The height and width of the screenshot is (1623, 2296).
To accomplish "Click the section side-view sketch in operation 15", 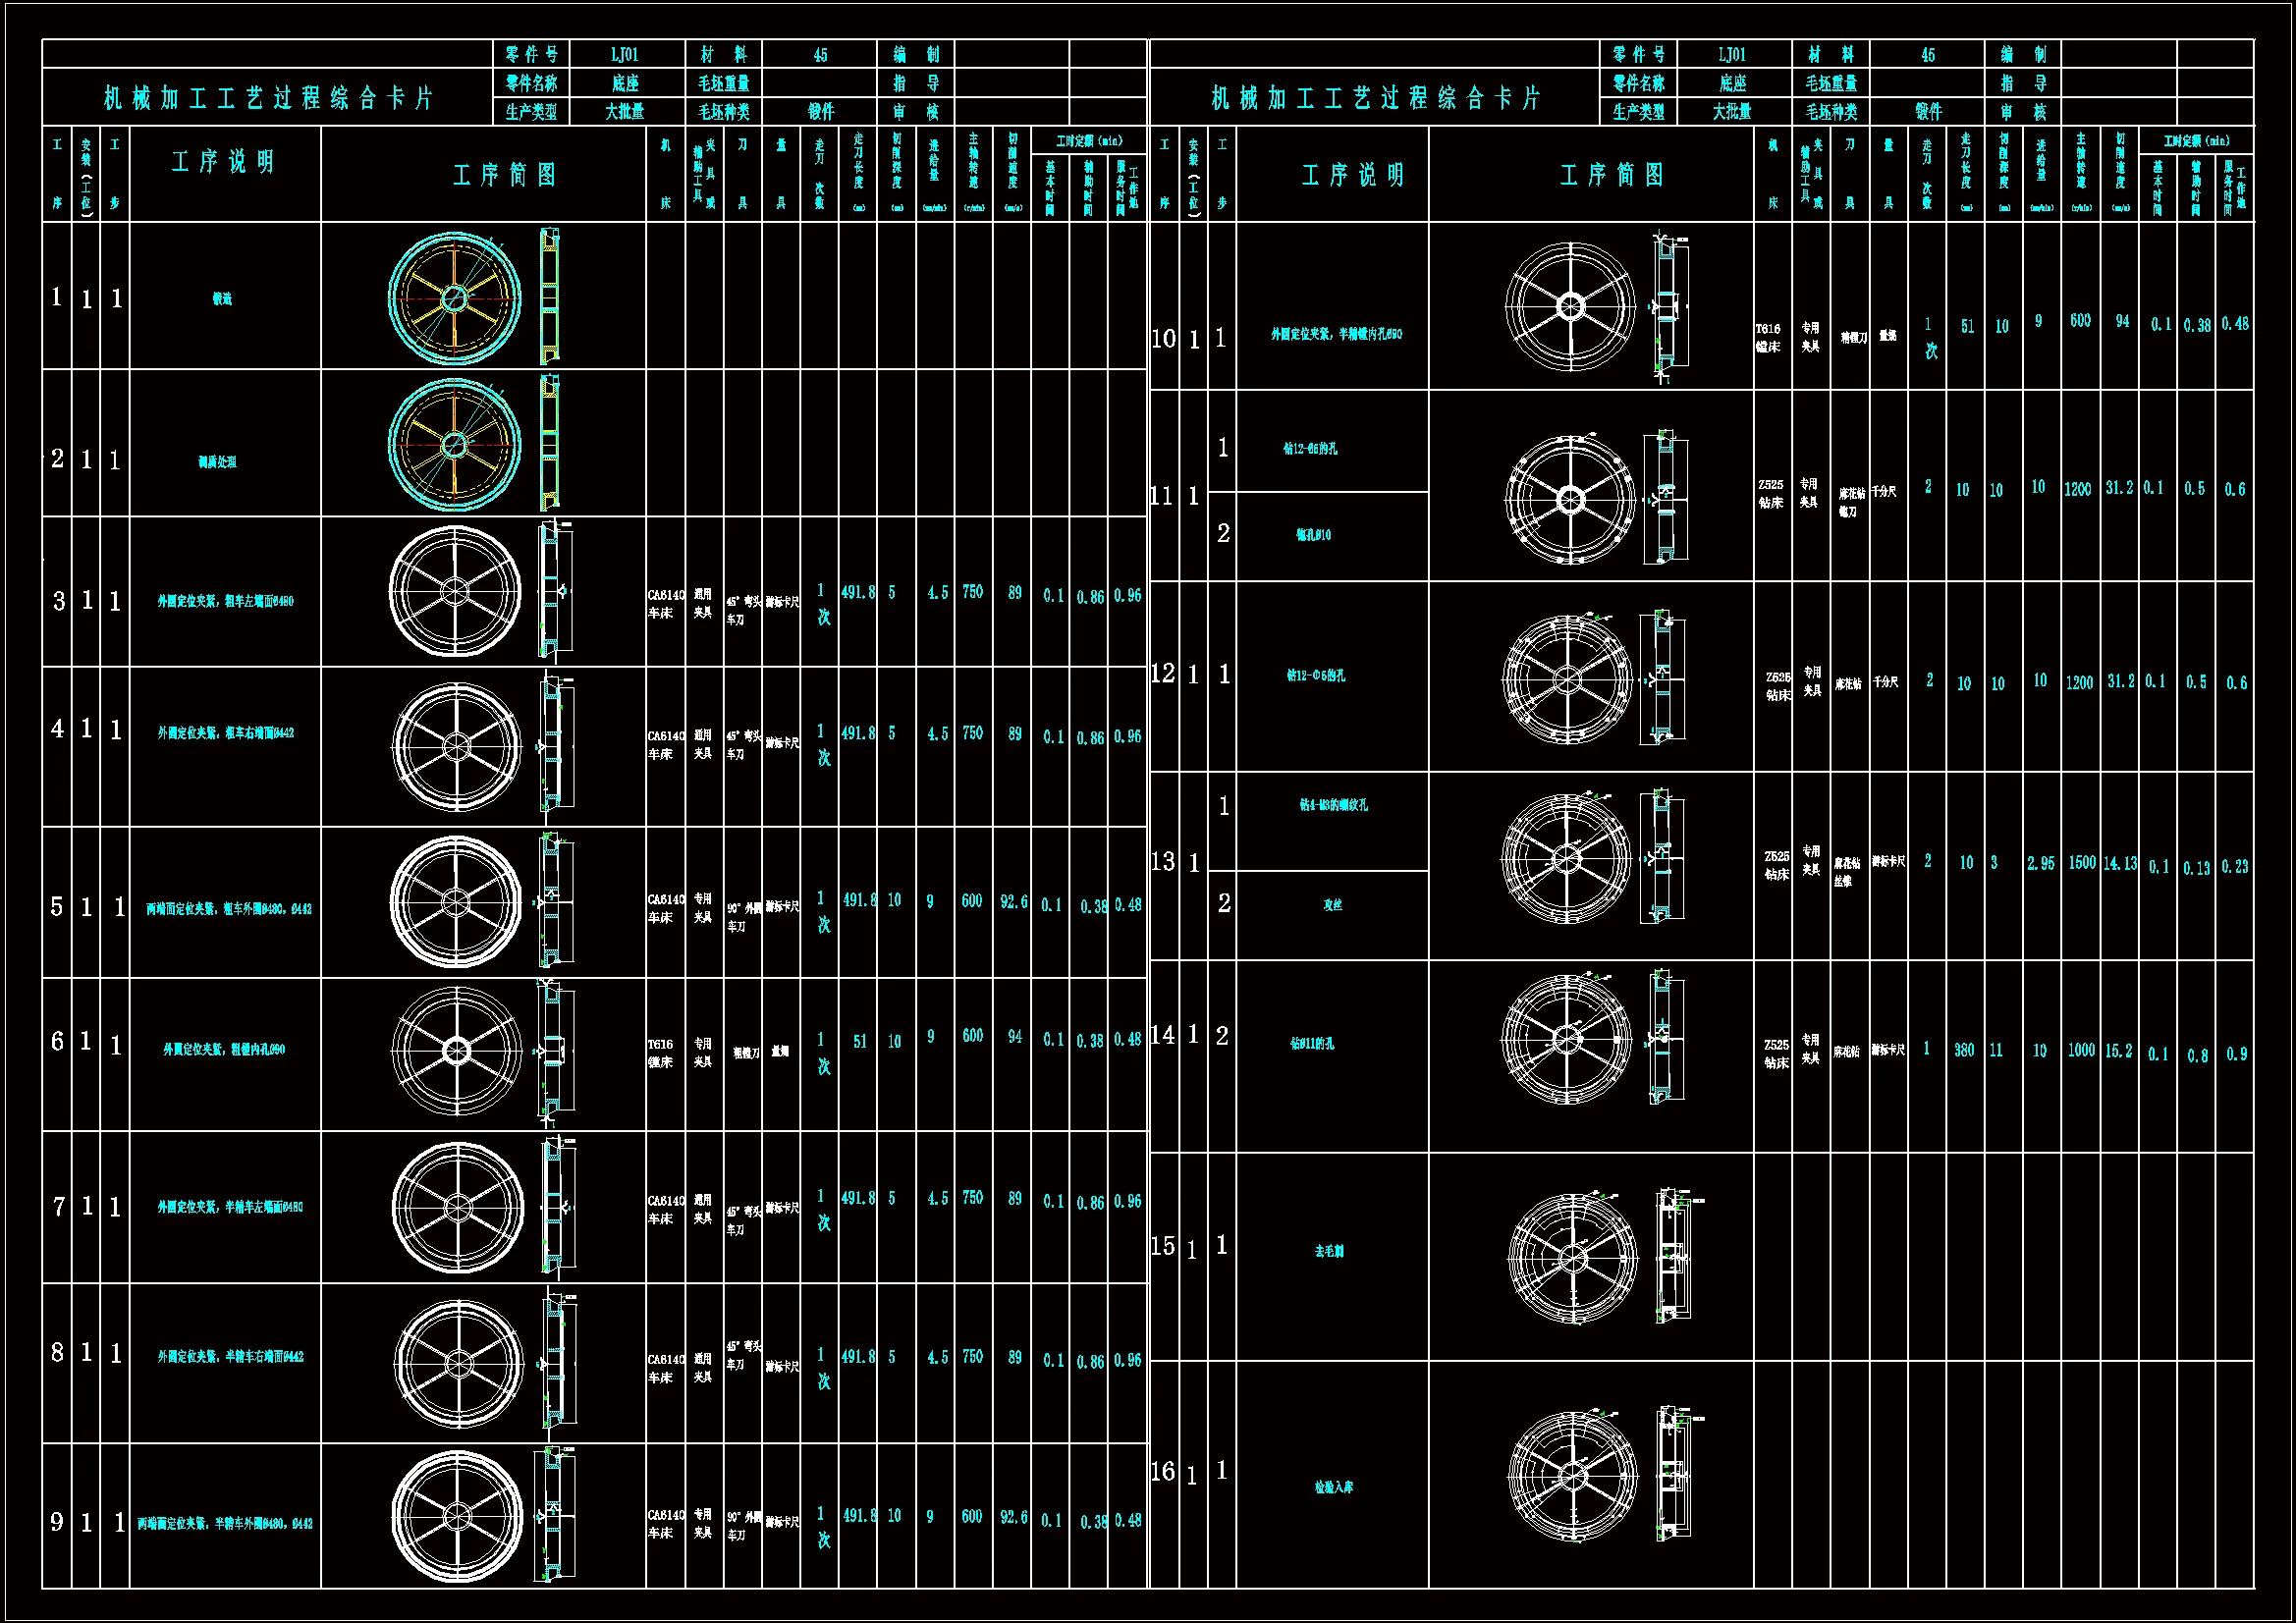I will (1672, 1256).
